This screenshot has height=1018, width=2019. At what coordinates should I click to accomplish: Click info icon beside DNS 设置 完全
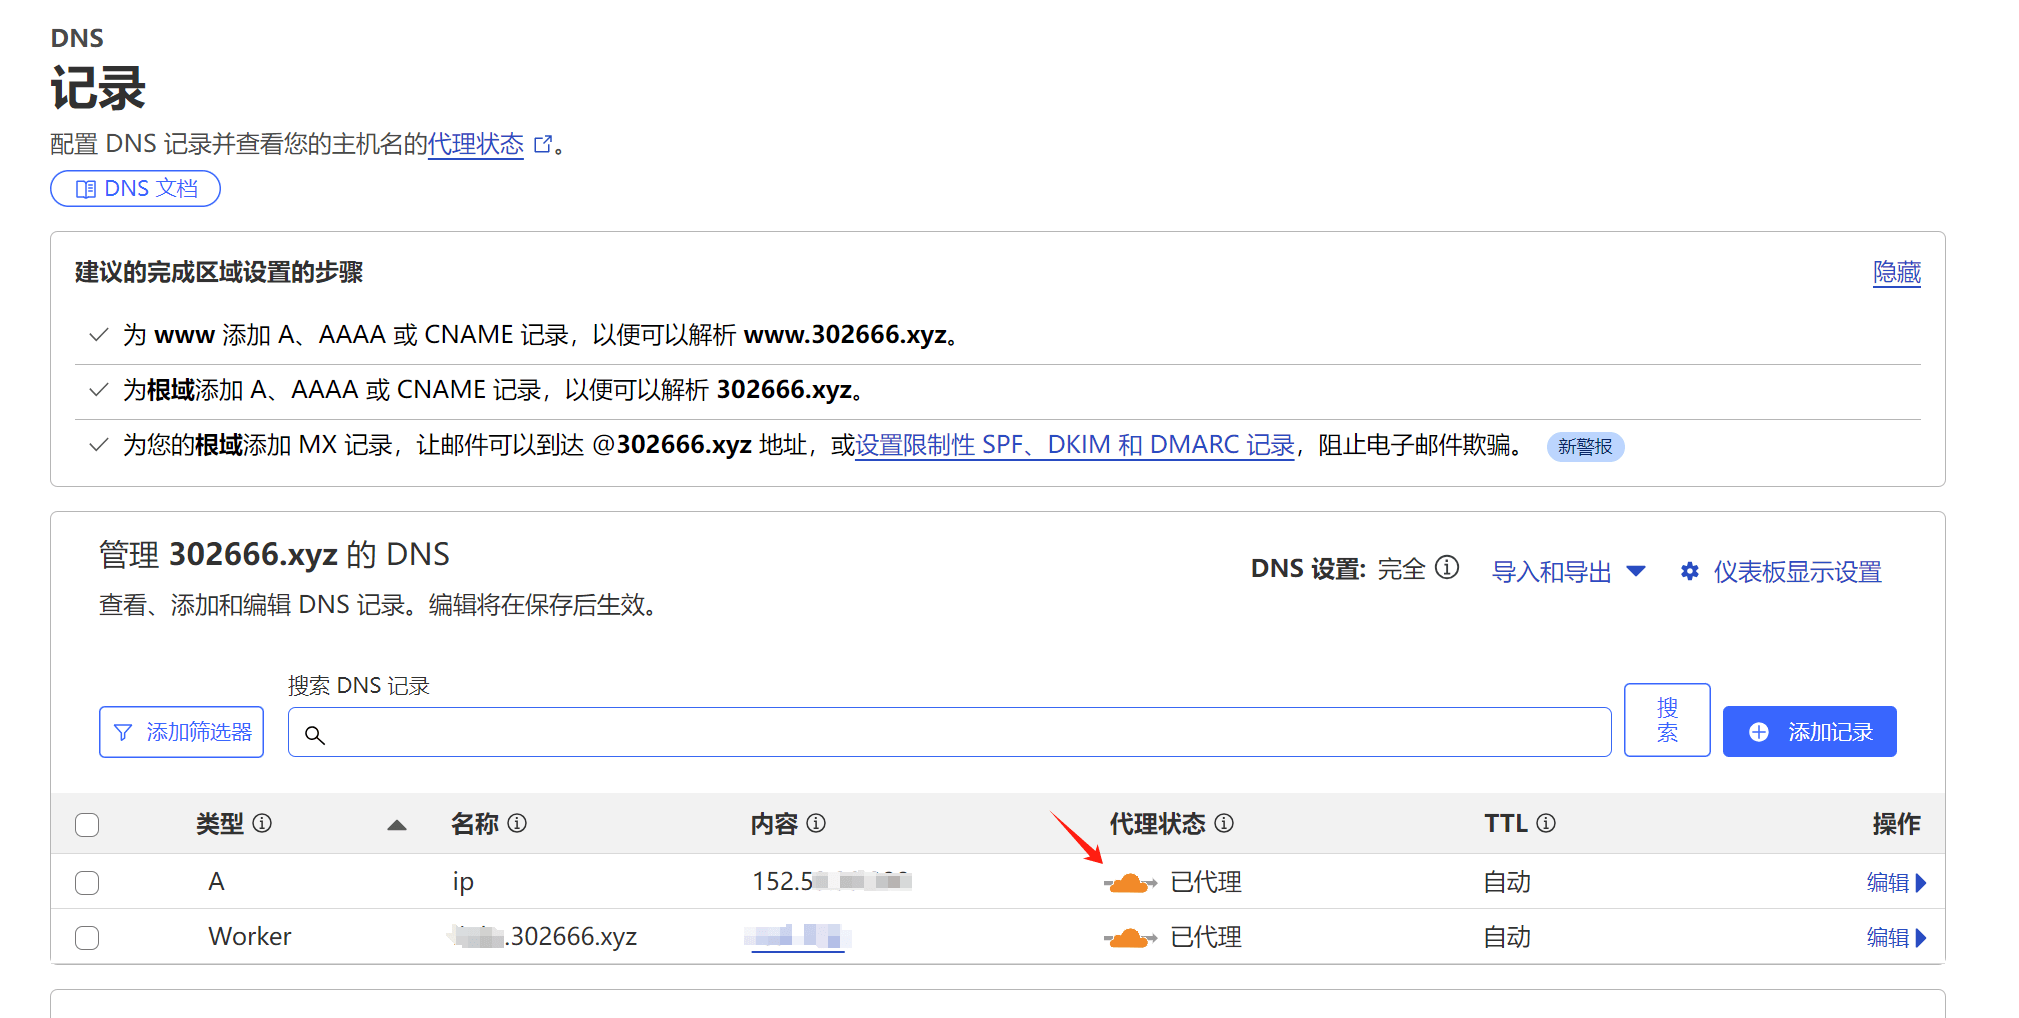click(1447, 568)
